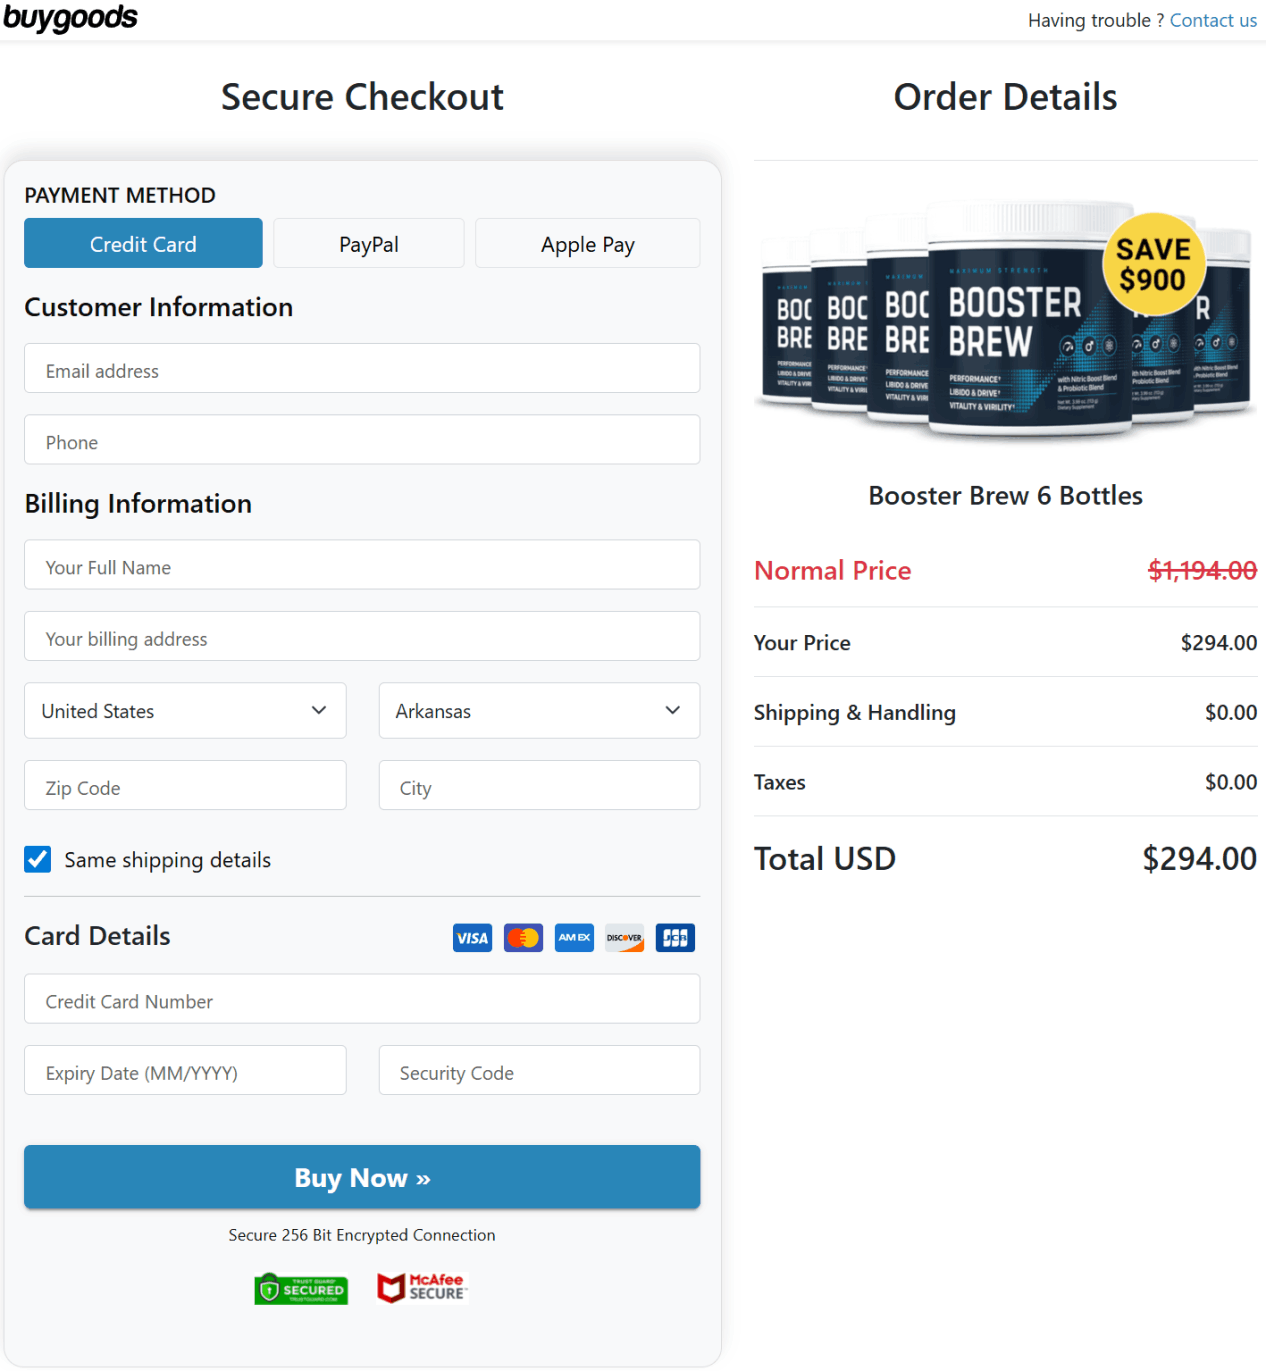Switch to the PayPal payment tab
1266x1371 pixels.
coord(368,243)
